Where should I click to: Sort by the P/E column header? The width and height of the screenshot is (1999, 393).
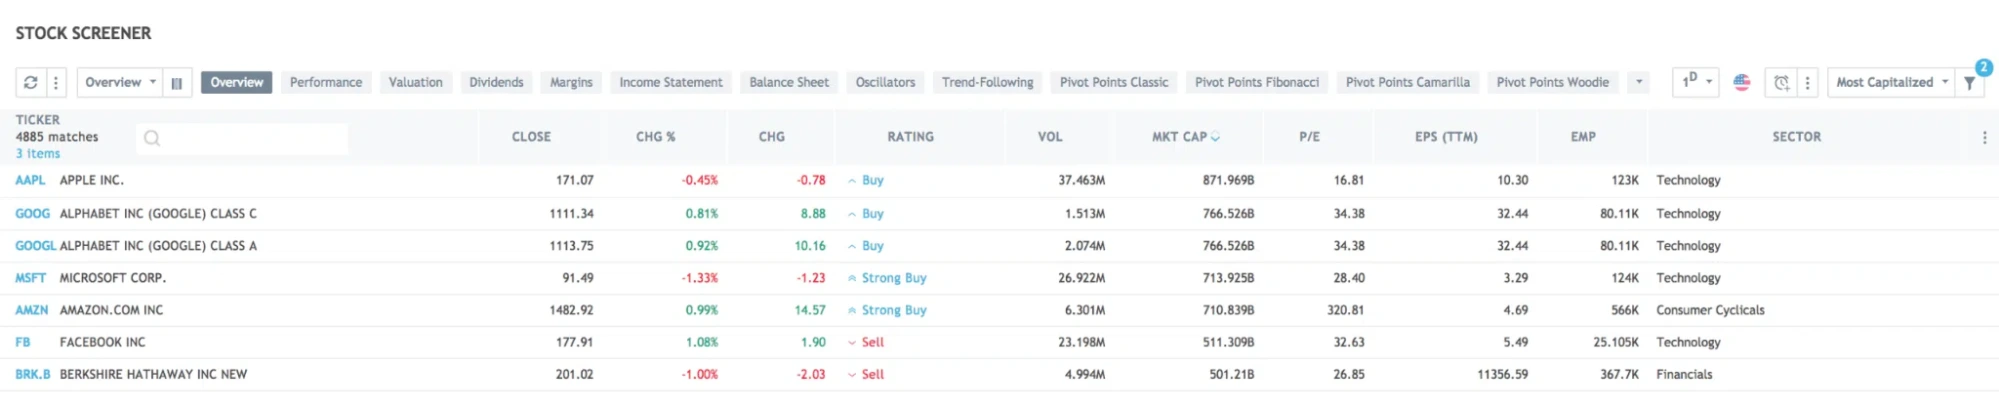(x=1310, y=137)
